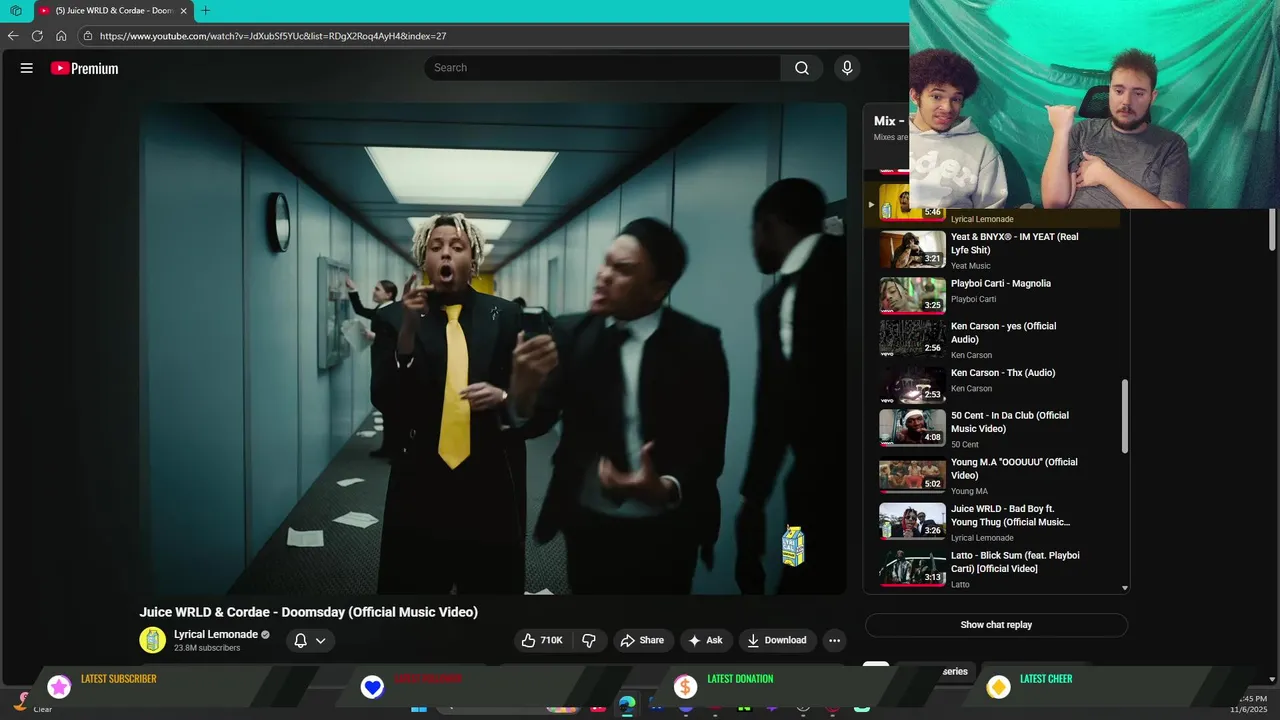The width and height of the screenshot is (1280, 720).
Task: Click the main page vertical scrollbar
Action: (1272, 228)
